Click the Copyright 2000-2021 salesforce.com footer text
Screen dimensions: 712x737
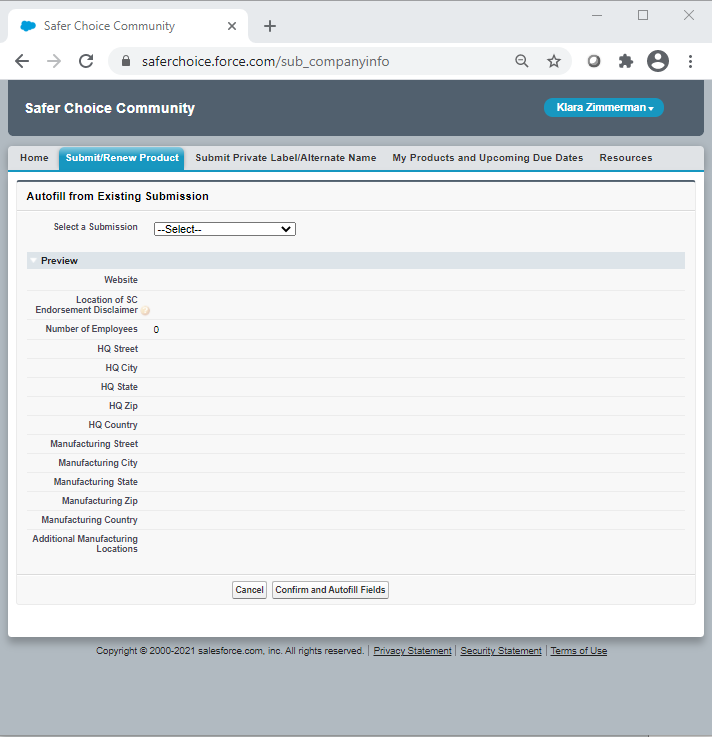pyautogui.click(x=230, y=651)
